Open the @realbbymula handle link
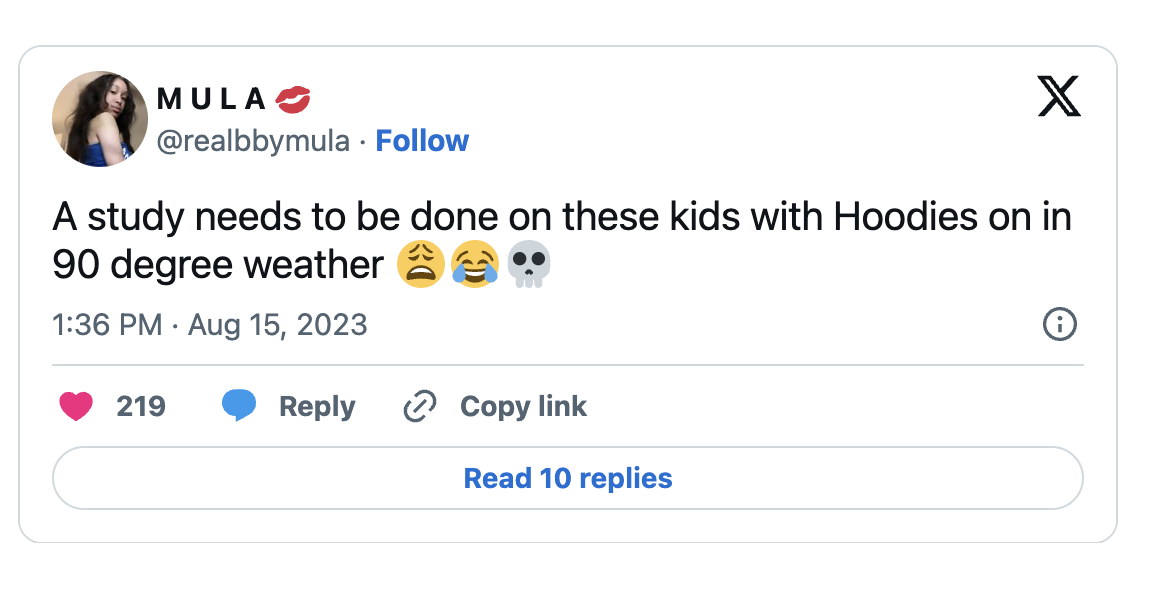 click(256, 140)
